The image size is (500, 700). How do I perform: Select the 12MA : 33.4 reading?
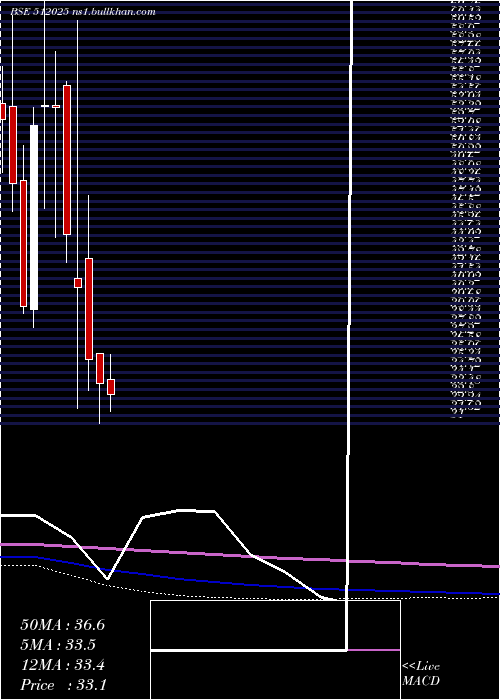click(62, 665)
